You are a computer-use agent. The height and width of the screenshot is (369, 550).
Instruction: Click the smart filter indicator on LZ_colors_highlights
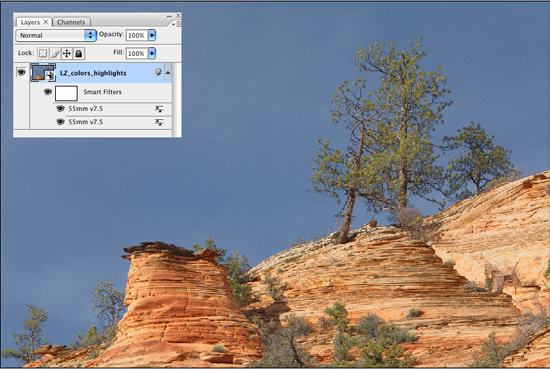pos(158,72)
